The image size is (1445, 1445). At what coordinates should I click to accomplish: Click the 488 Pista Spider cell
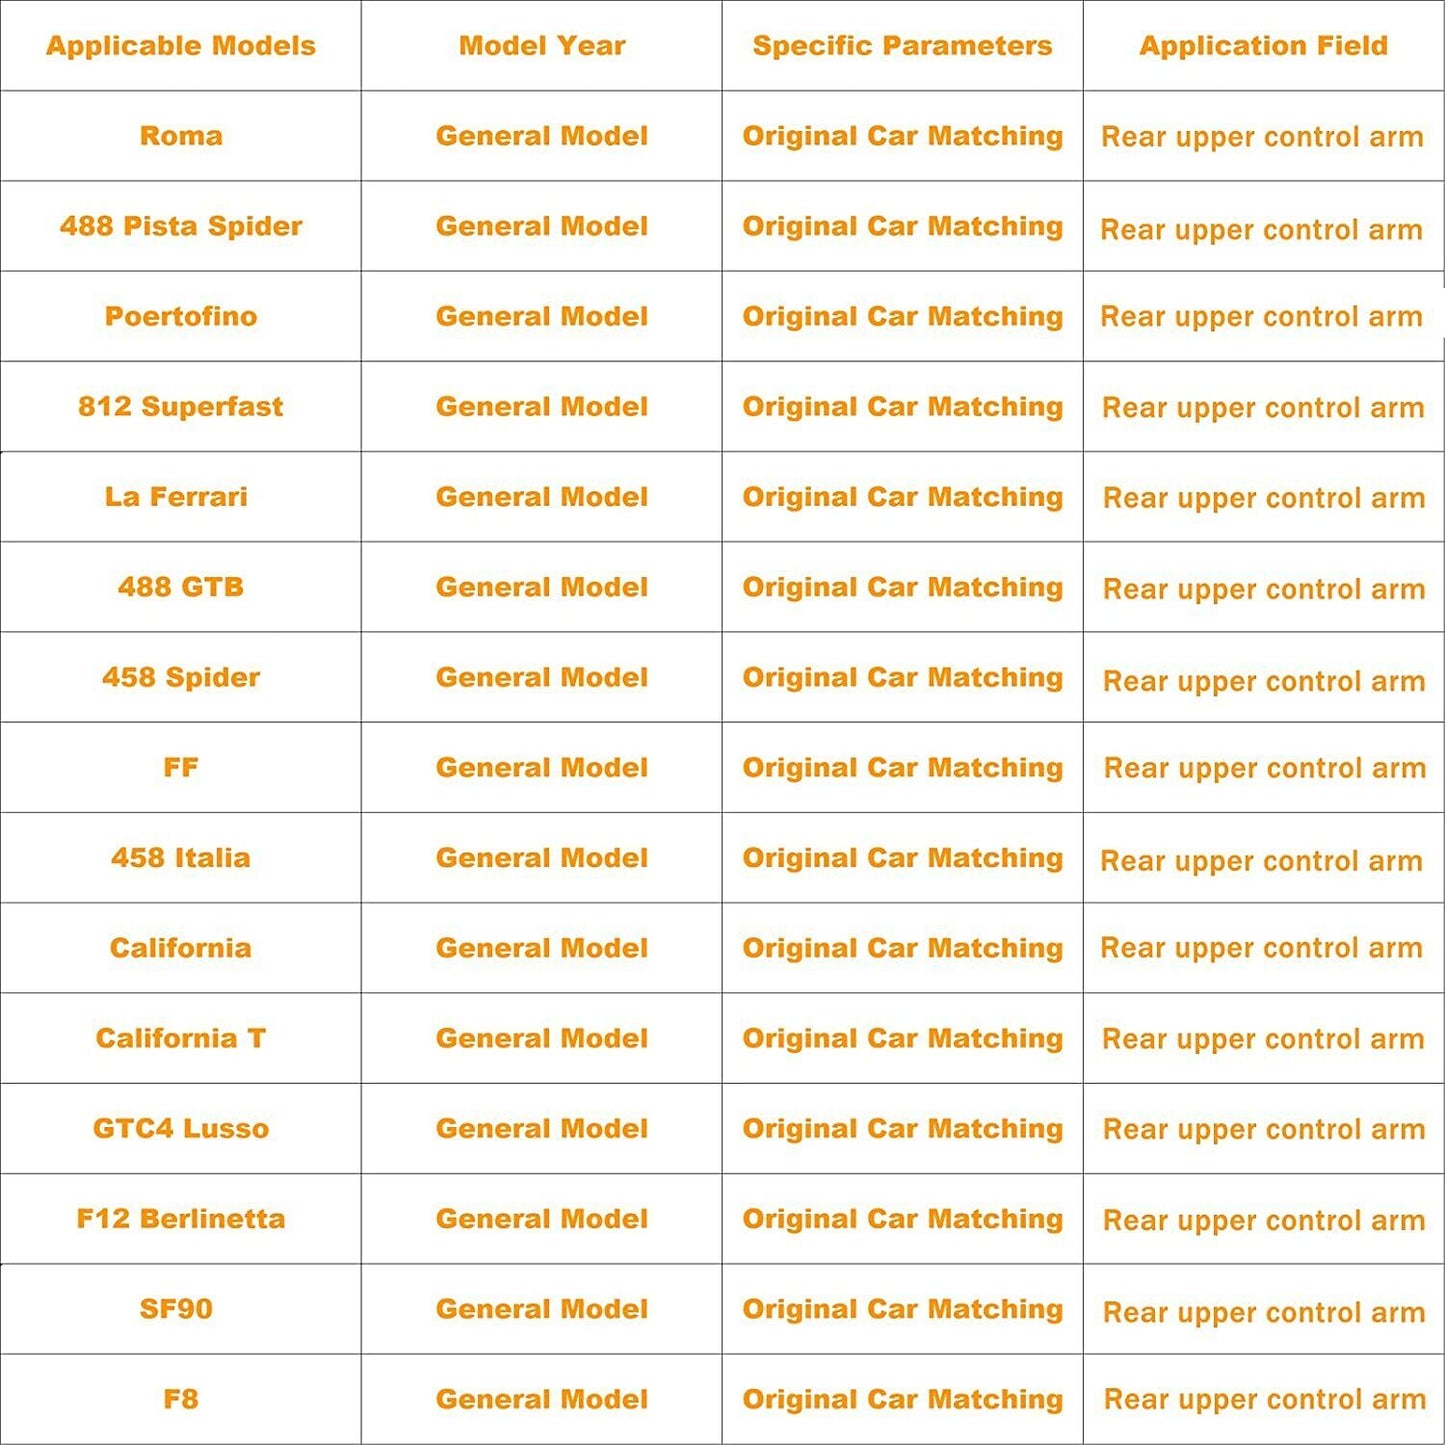point(181,226)
